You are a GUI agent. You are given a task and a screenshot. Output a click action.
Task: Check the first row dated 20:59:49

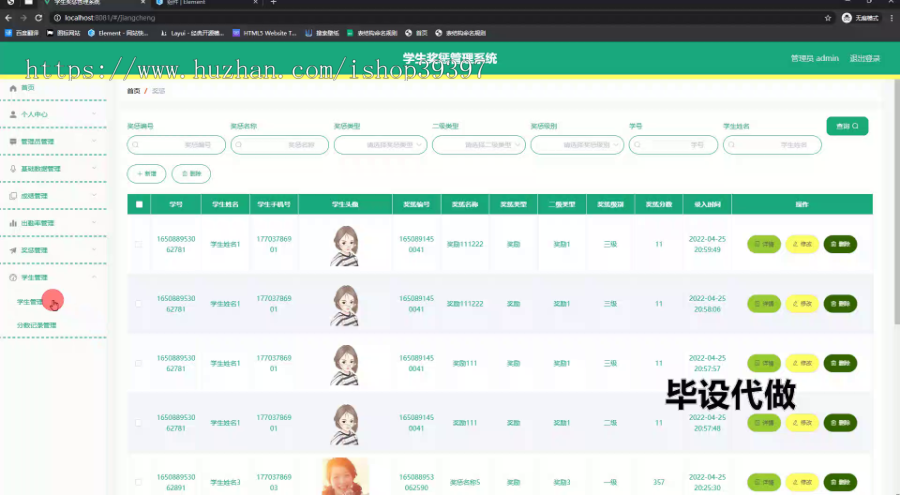pyautogui.click(x=138, y=244)
